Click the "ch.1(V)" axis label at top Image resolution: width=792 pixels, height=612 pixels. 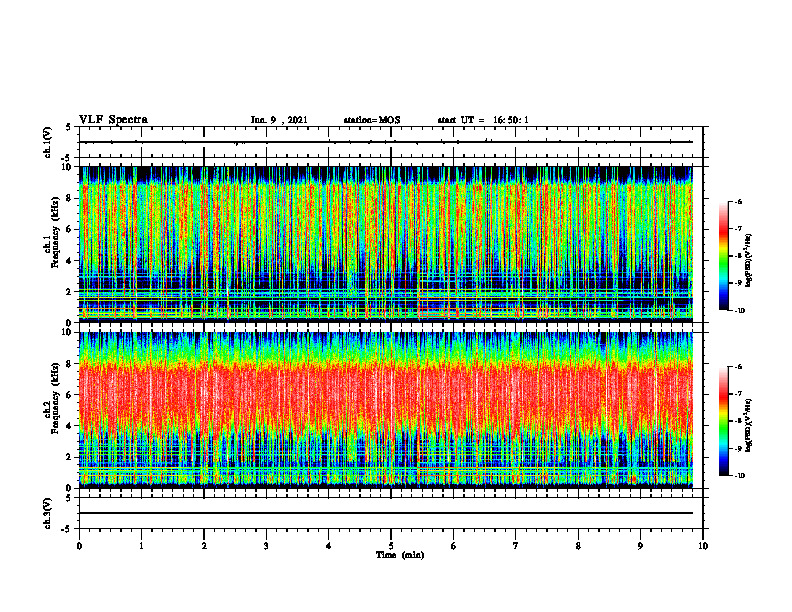(47, 142)
